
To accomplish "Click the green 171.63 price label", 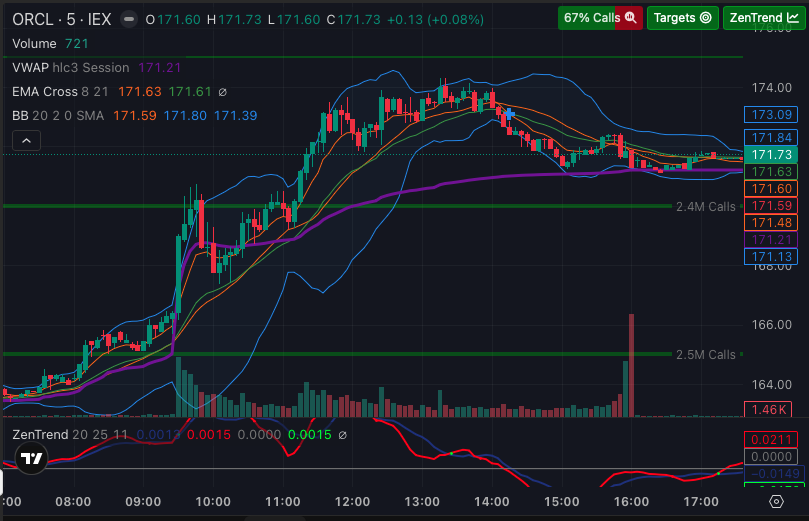I will tap(771, 172).
